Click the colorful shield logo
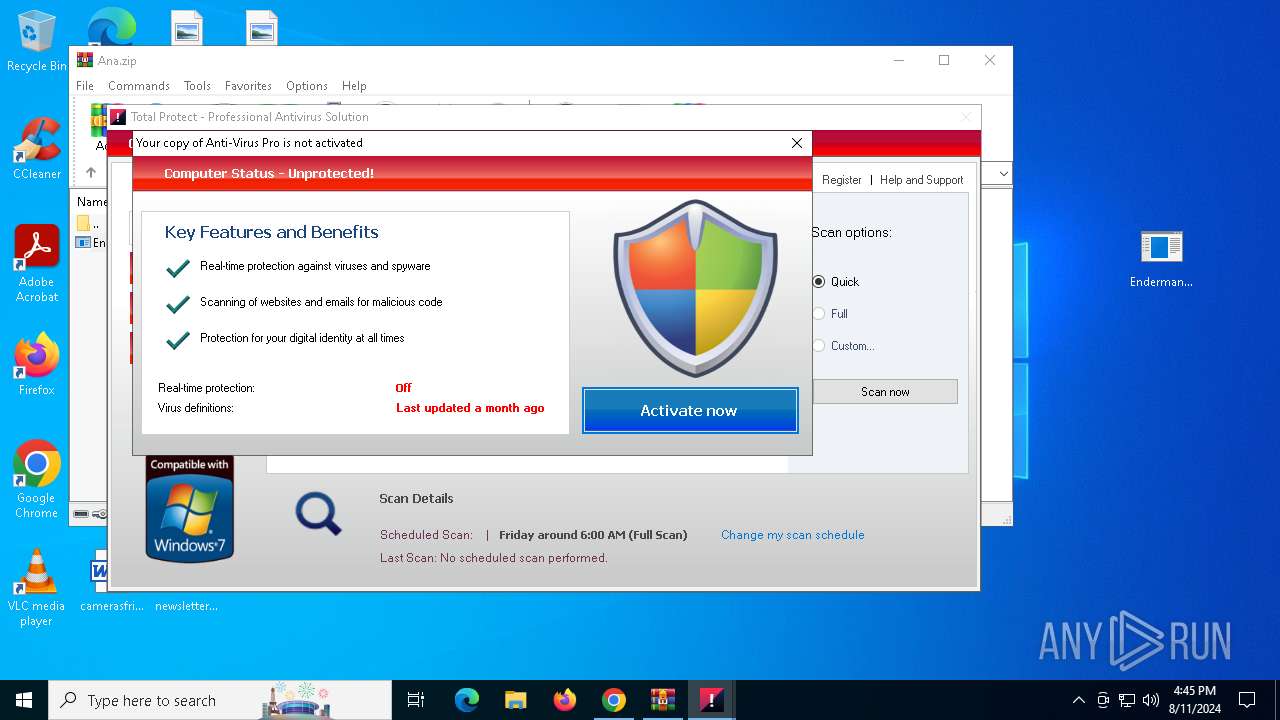 coord(695,288)
